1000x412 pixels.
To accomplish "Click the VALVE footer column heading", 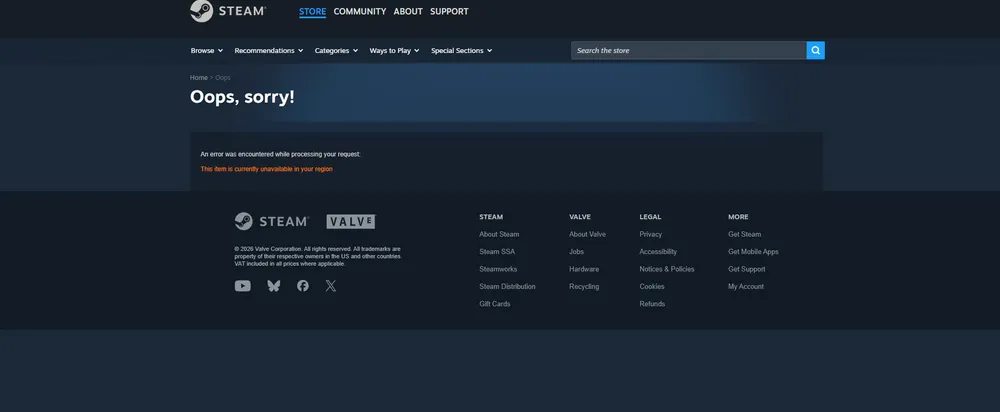I will point(580,217).
